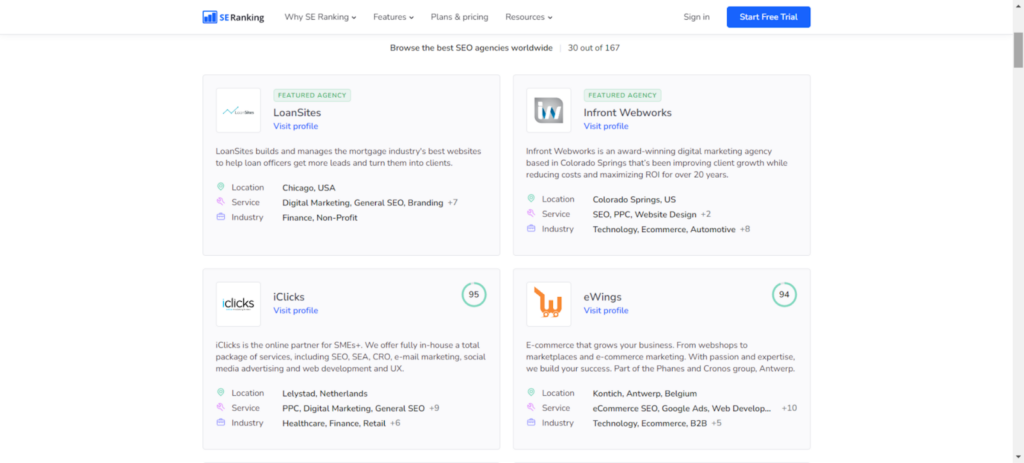Click the page vertical scrollbar thumb

[1018, 49]
